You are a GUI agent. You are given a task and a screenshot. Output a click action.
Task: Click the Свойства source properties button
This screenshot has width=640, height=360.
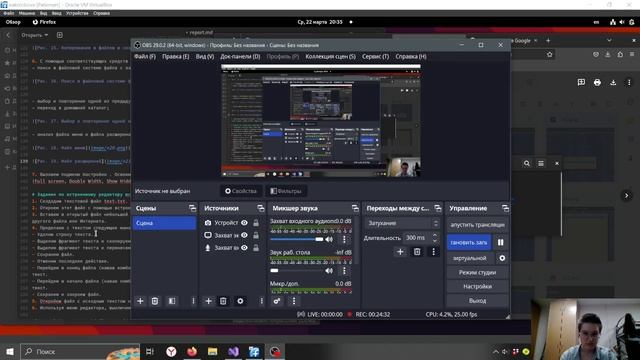pyautogui.click(x=241, y=191)
